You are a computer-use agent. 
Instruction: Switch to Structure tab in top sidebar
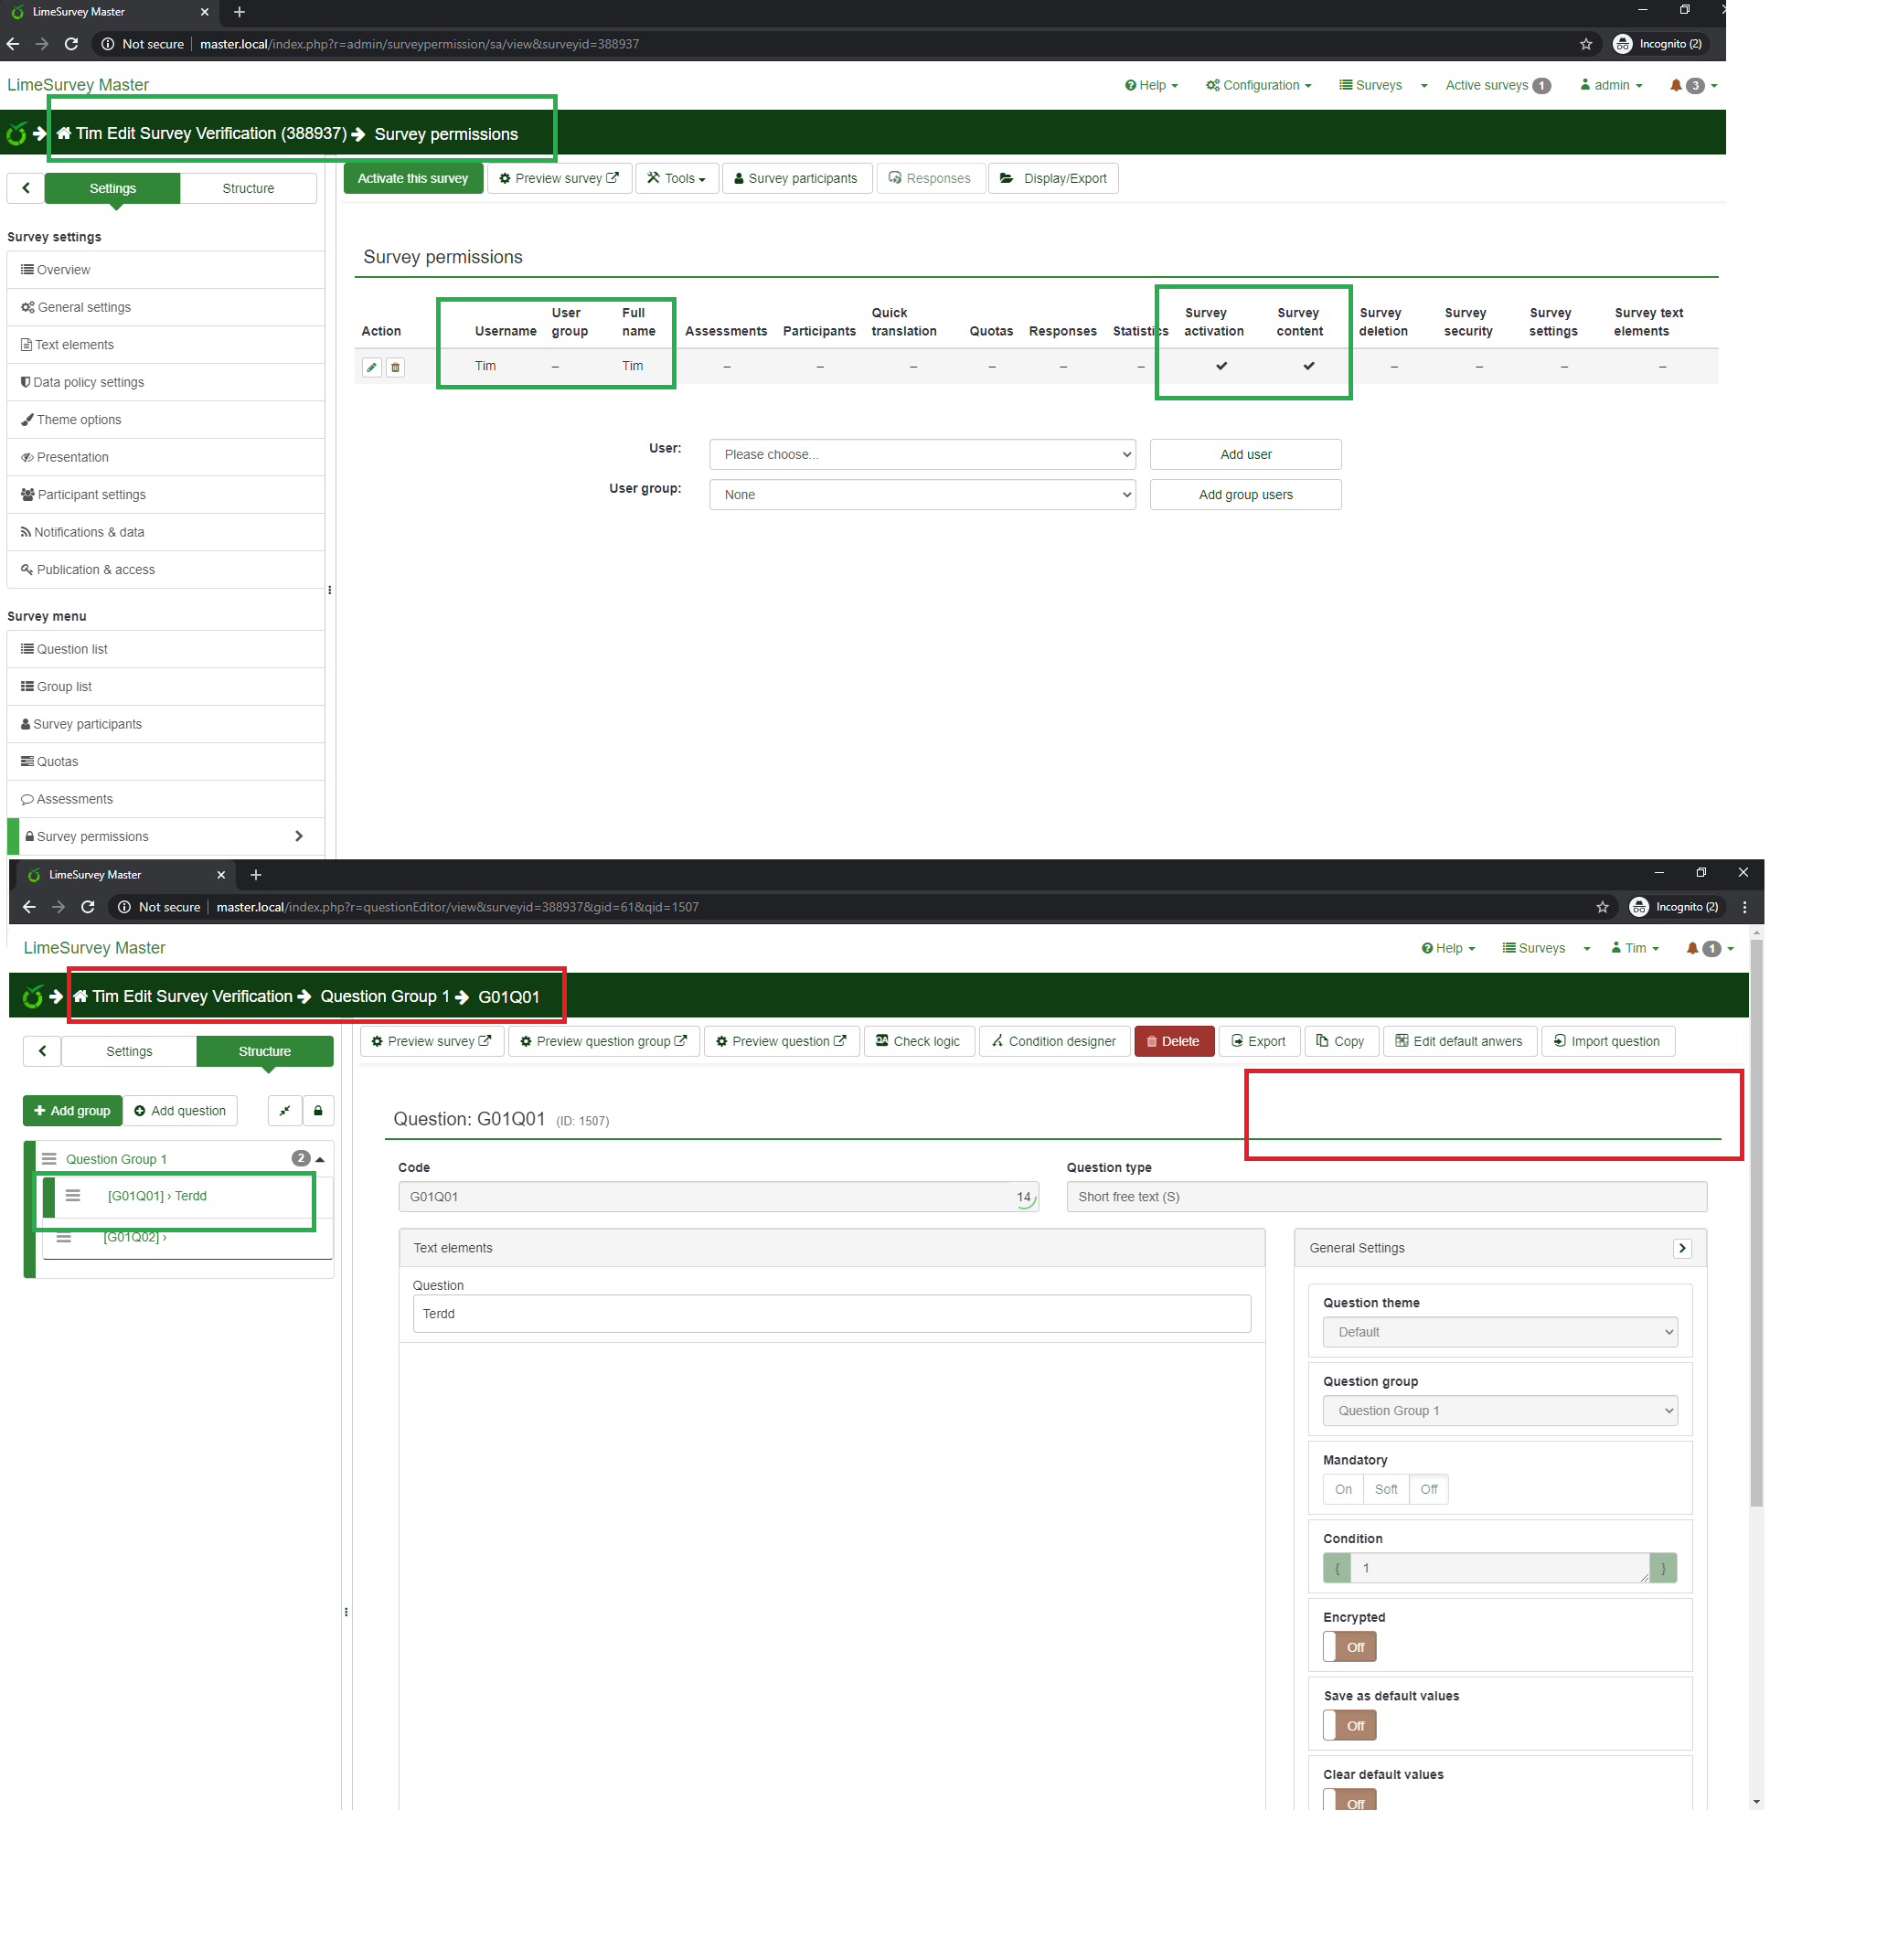[x=248, y=188]
